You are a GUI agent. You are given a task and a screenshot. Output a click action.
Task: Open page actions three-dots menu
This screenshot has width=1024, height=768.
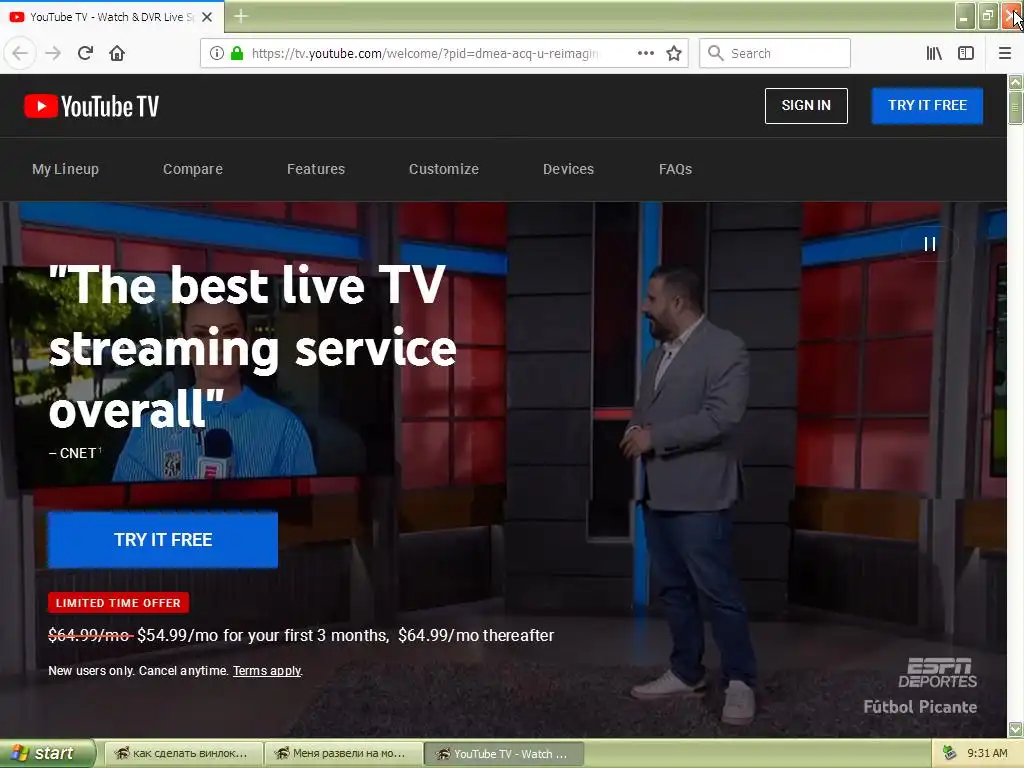(645, 53)
